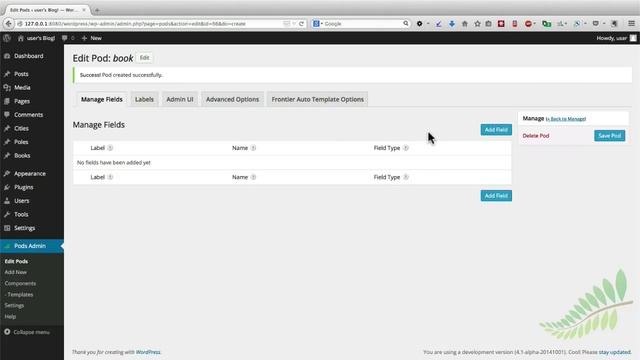Screen dimensions: 640x360
Task: Click the WordPress footer link
Action: point(148,352)
